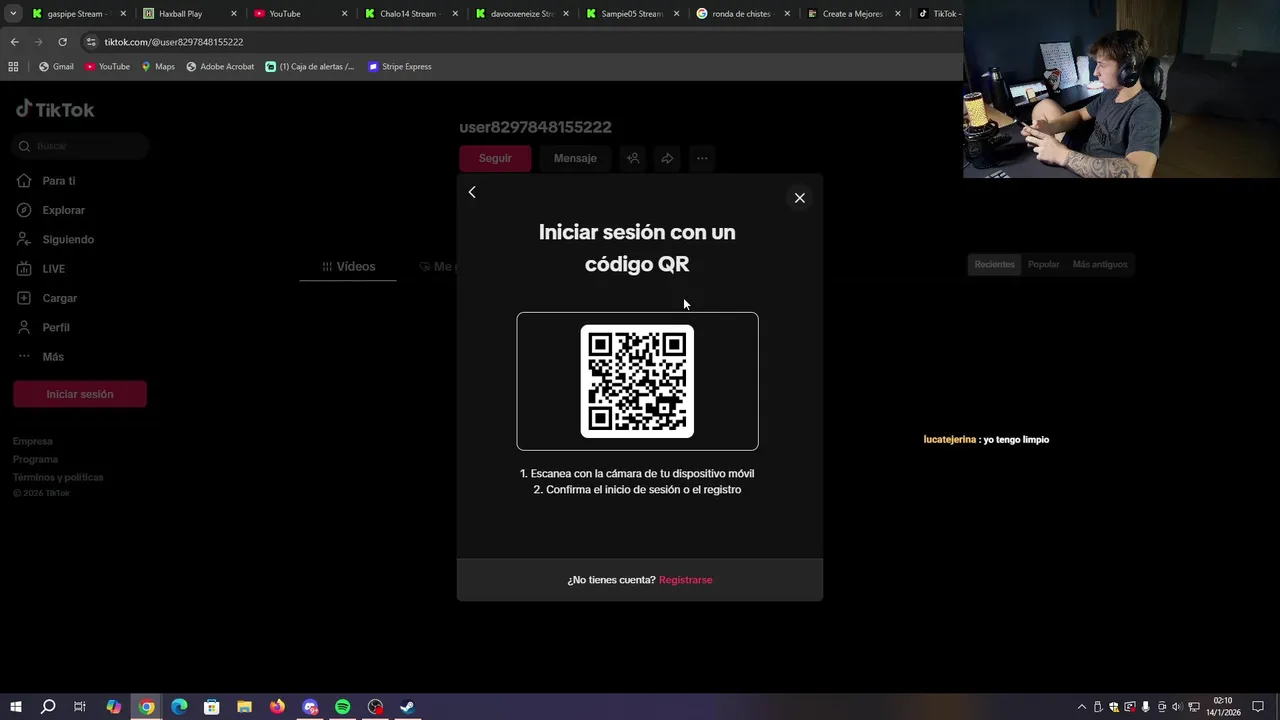This screenshot has height=720, width=1280.
Task: Click the site info icon in address bar
Action: pos(91,42)
